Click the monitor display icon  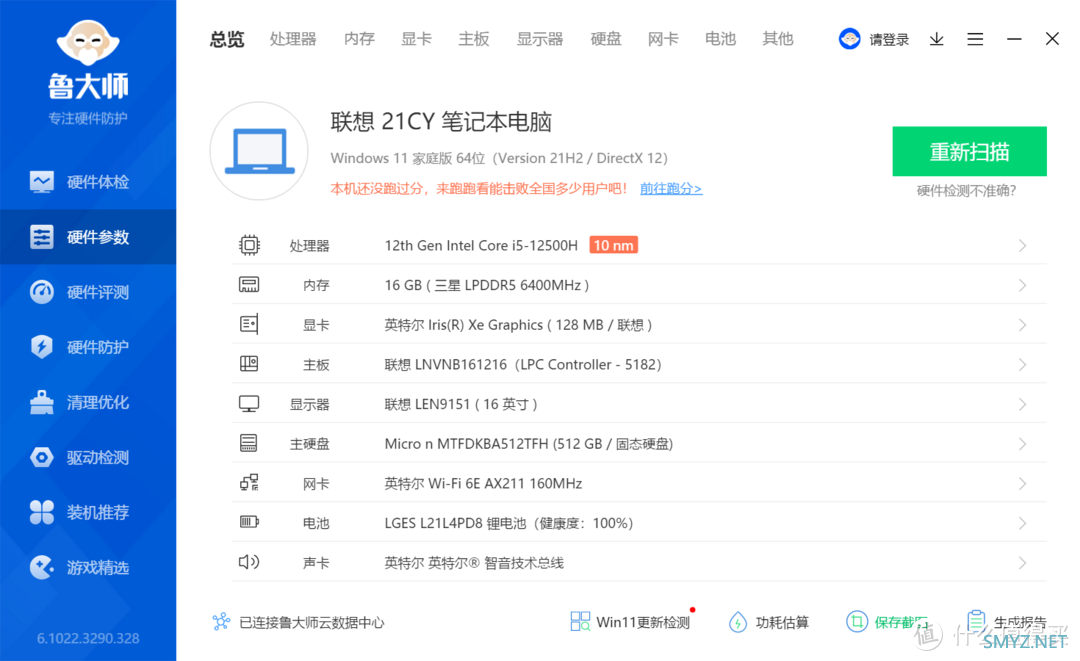(x=249, y=403)
